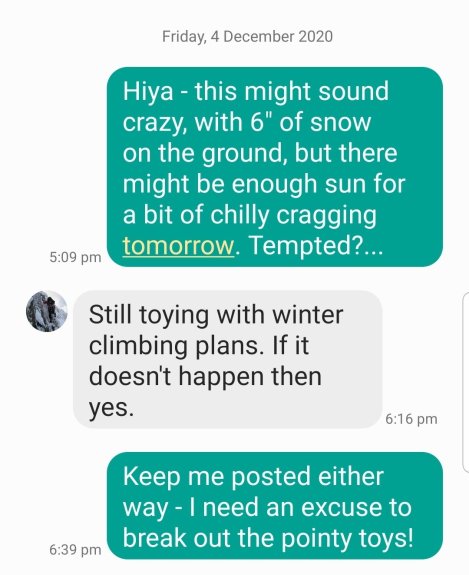
Task: Select the "Still toying with winter climbing" reply bubble
Action: [228, 359]
